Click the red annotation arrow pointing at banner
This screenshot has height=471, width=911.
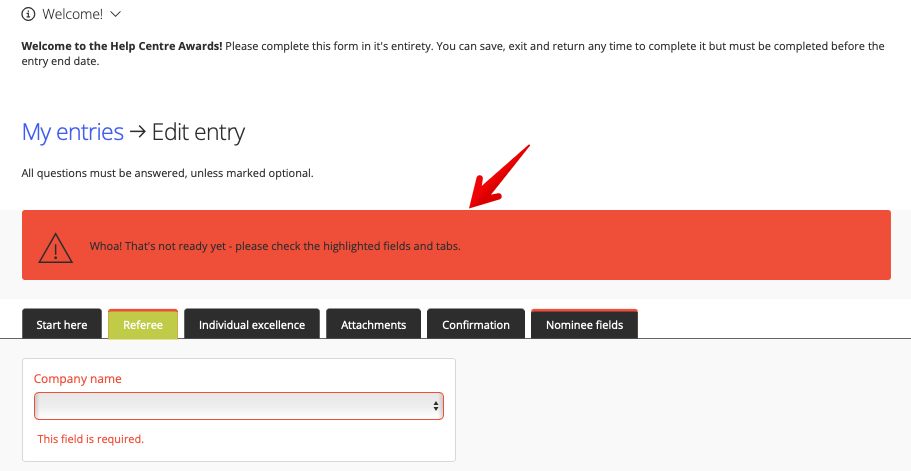coord(499,177)
